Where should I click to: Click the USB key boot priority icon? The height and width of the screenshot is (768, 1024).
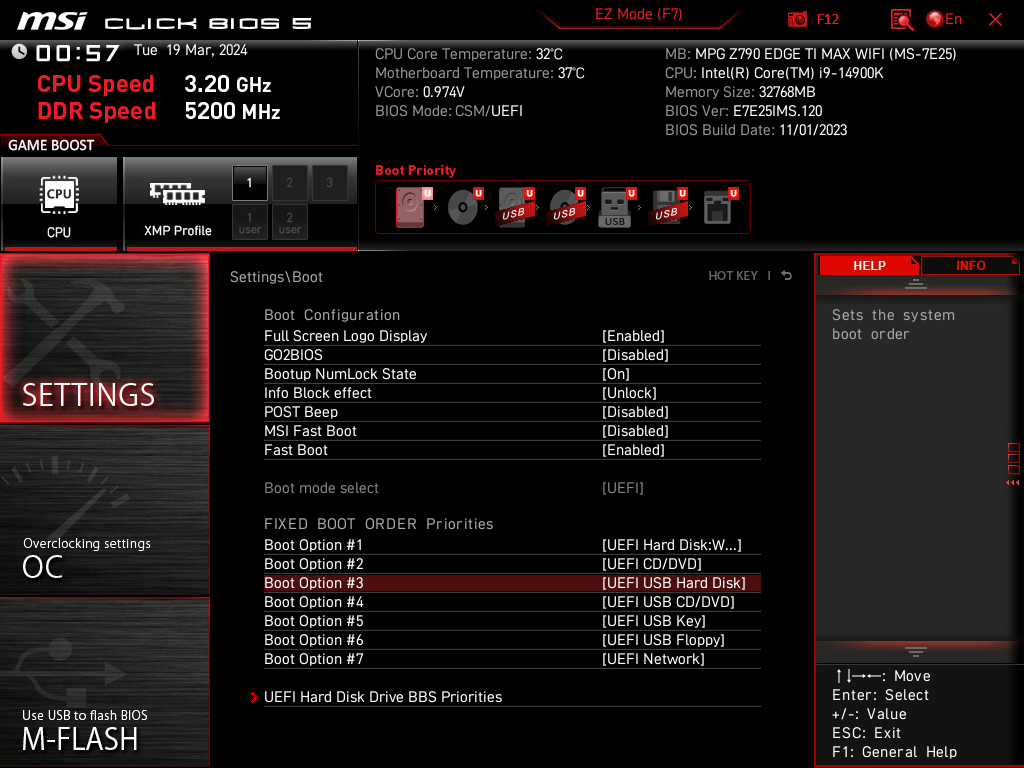point(616,208)
